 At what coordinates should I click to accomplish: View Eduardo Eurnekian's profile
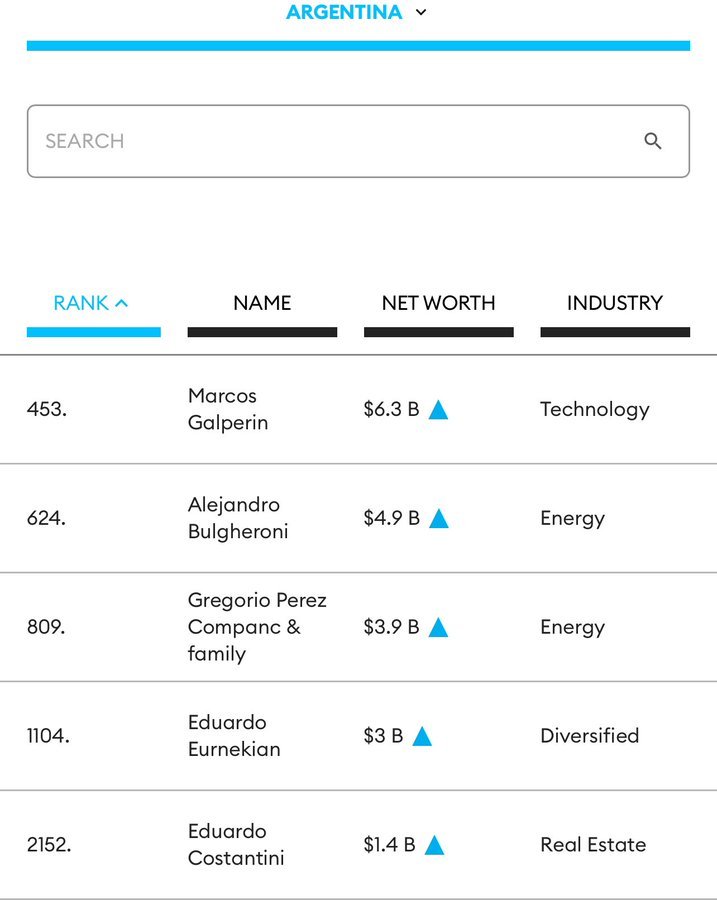pos(234,736)
